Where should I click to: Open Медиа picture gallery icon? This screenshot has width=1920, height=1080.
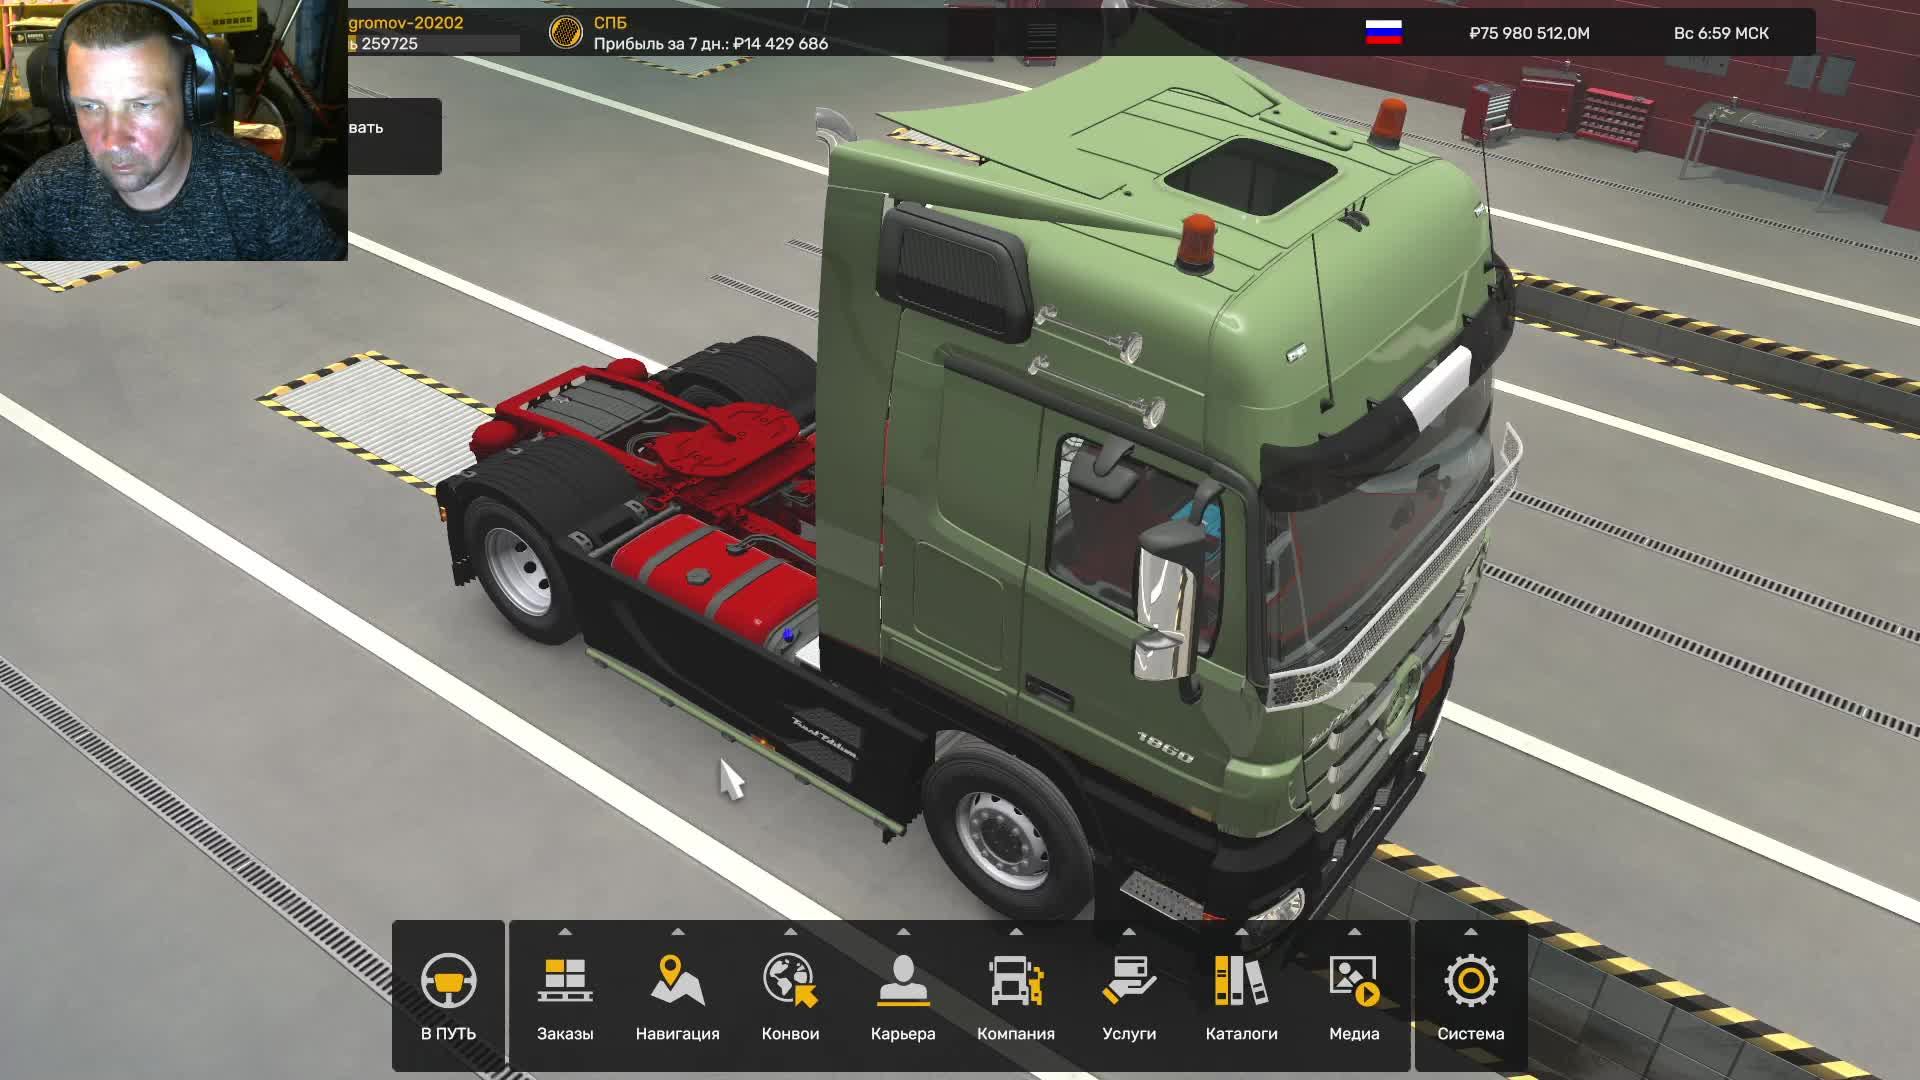point(1354,981)
